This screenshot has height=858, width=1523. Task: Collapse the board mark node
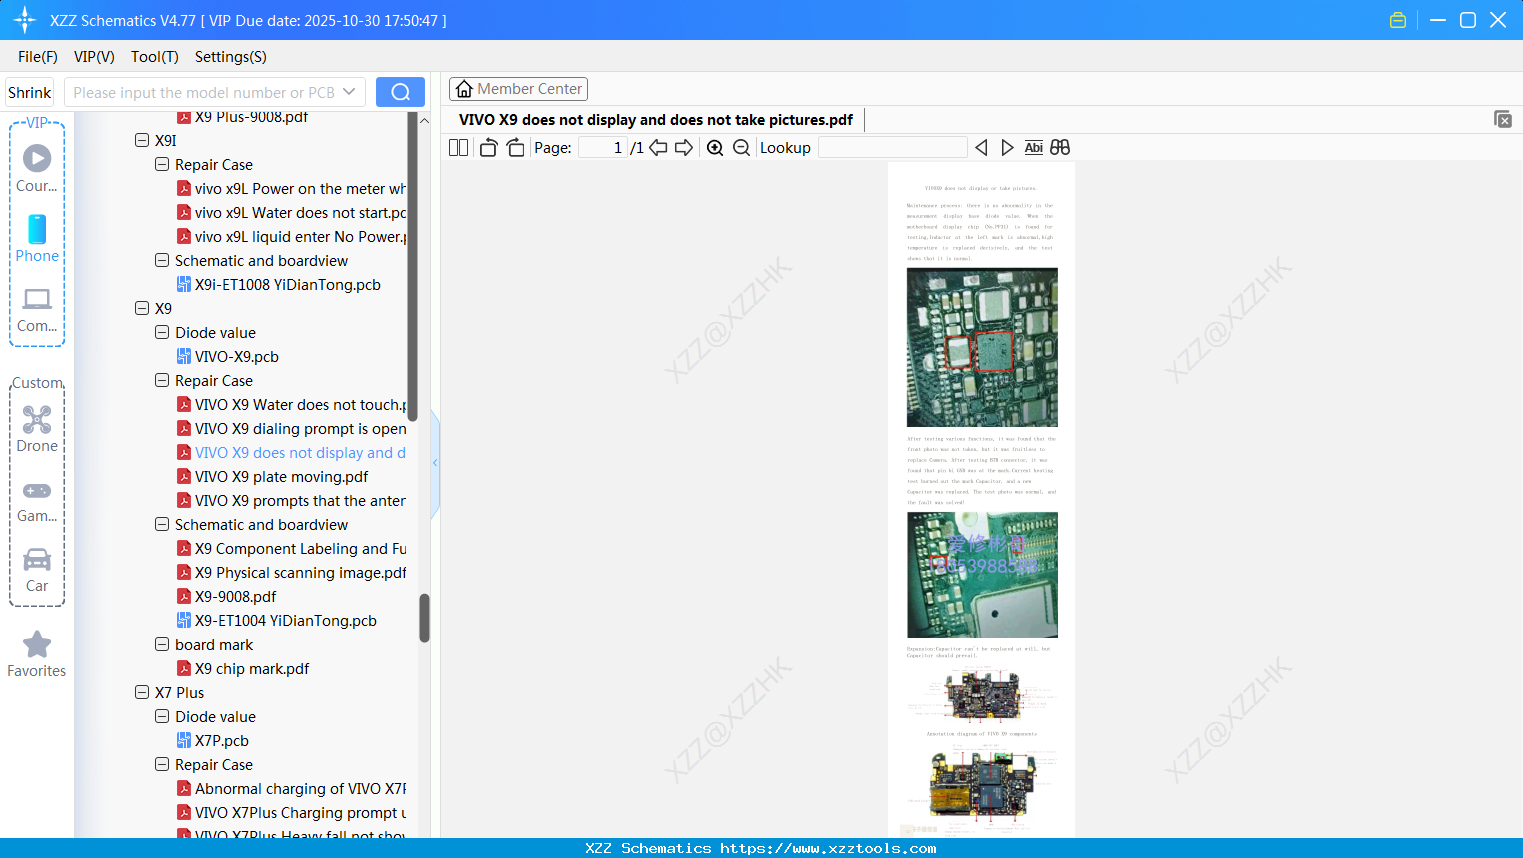(x=162, y=645)
